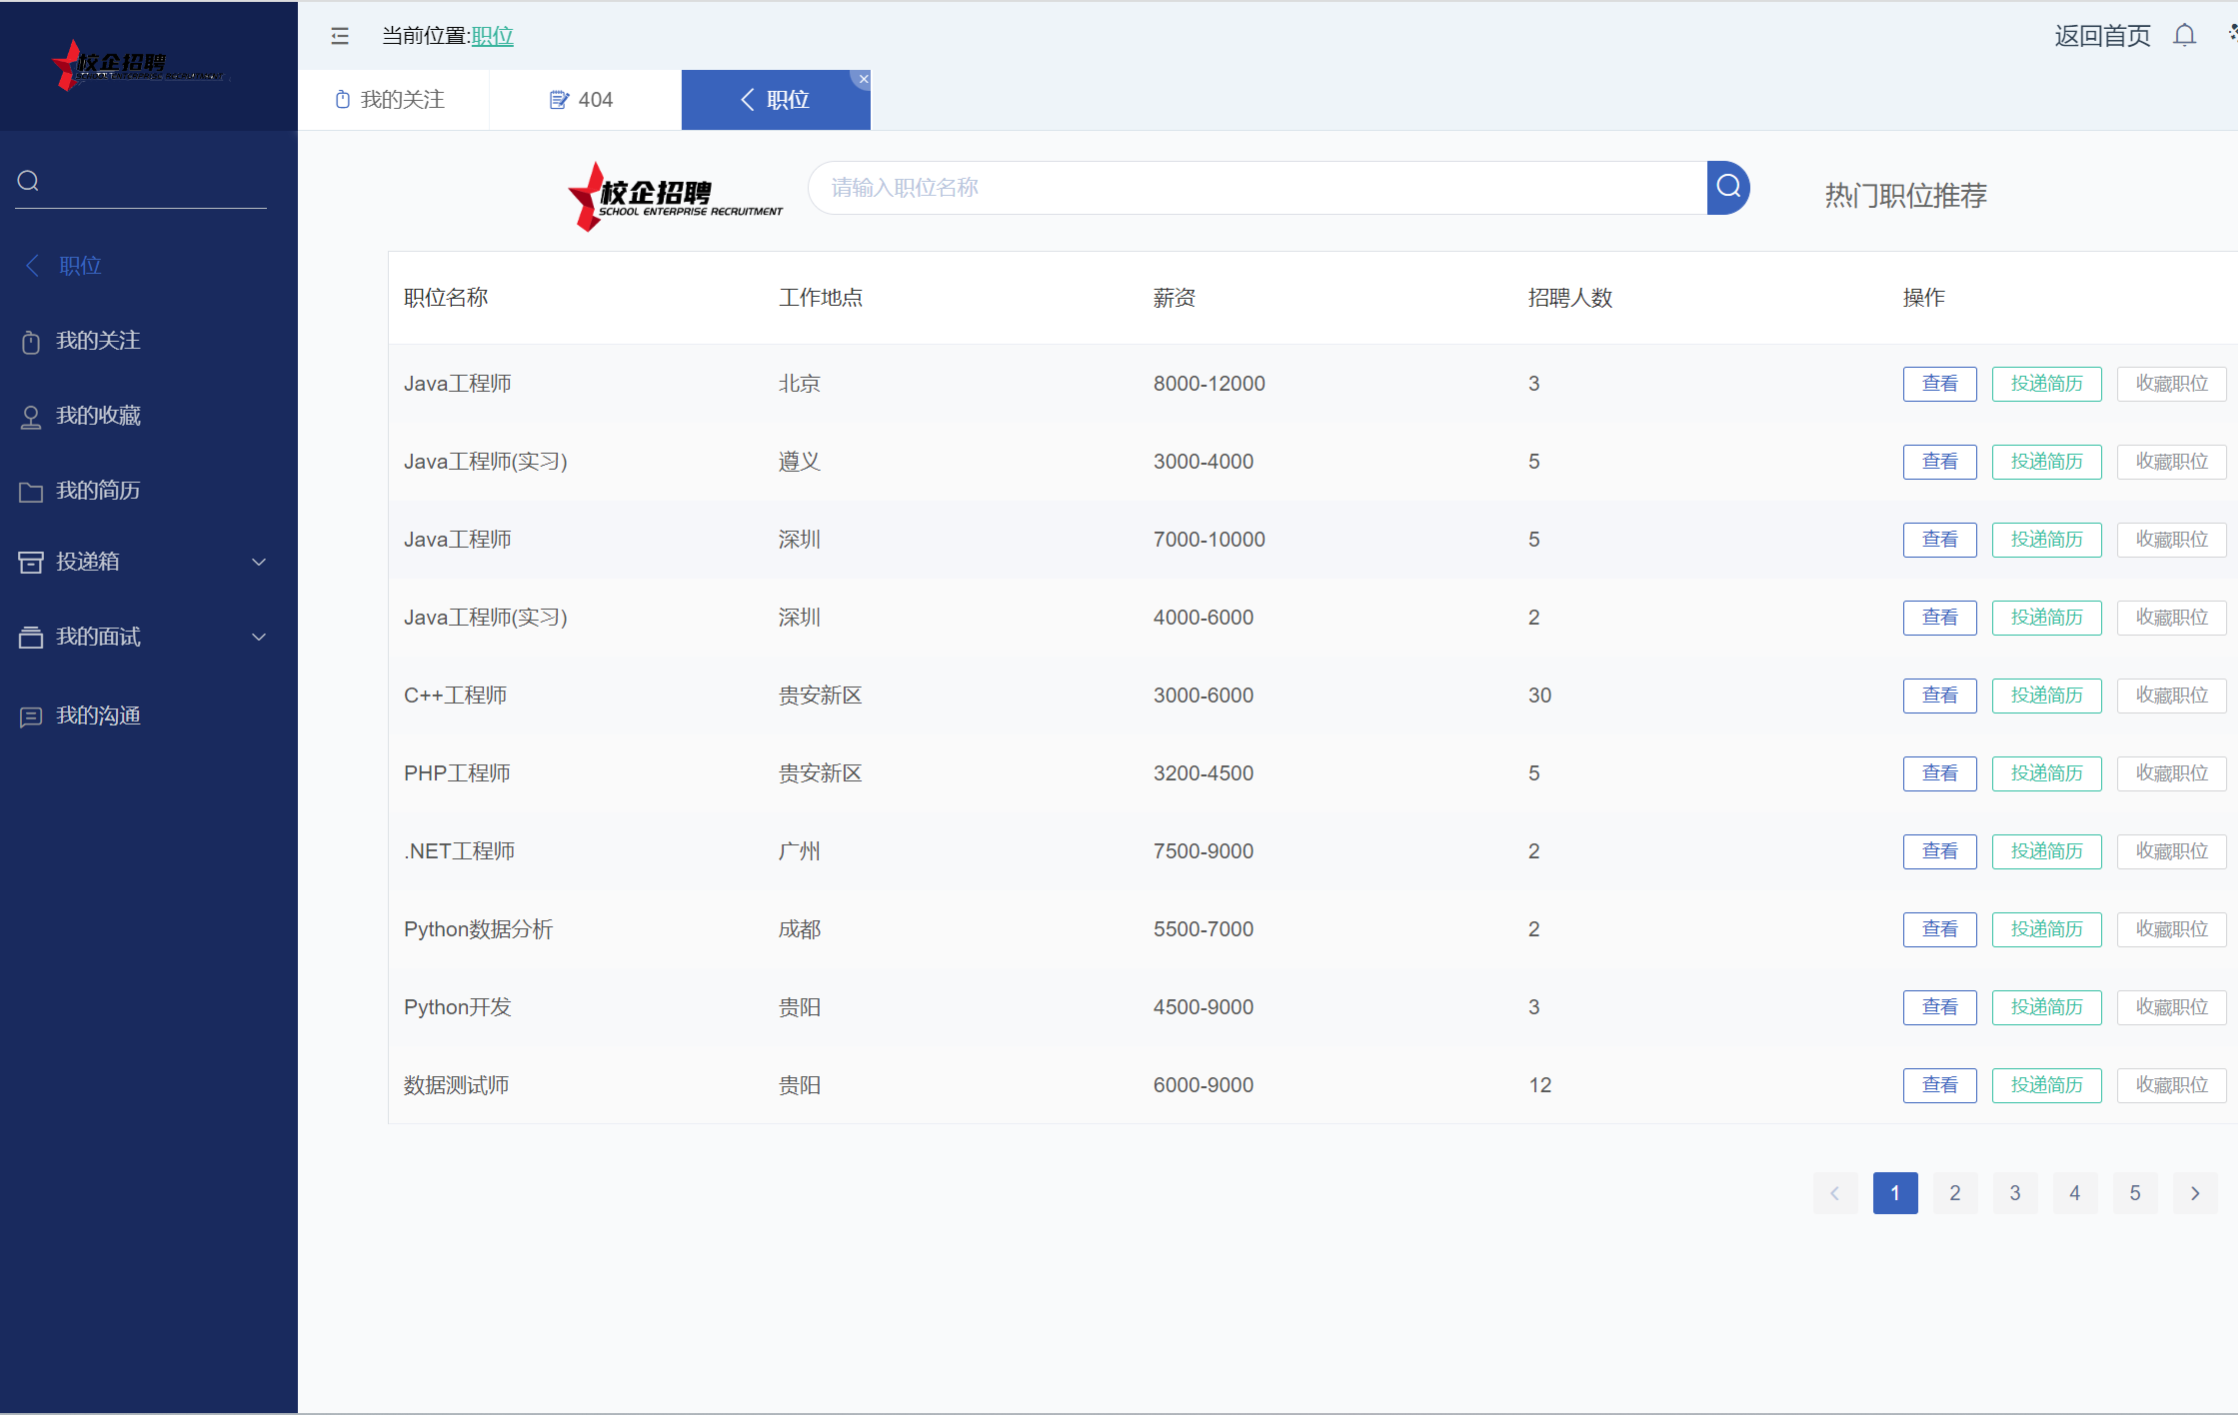Image resolution: width=2238 pixels, height=1415 pixels.
Task: Switch to the 404 tab
Action: point(583,100)
